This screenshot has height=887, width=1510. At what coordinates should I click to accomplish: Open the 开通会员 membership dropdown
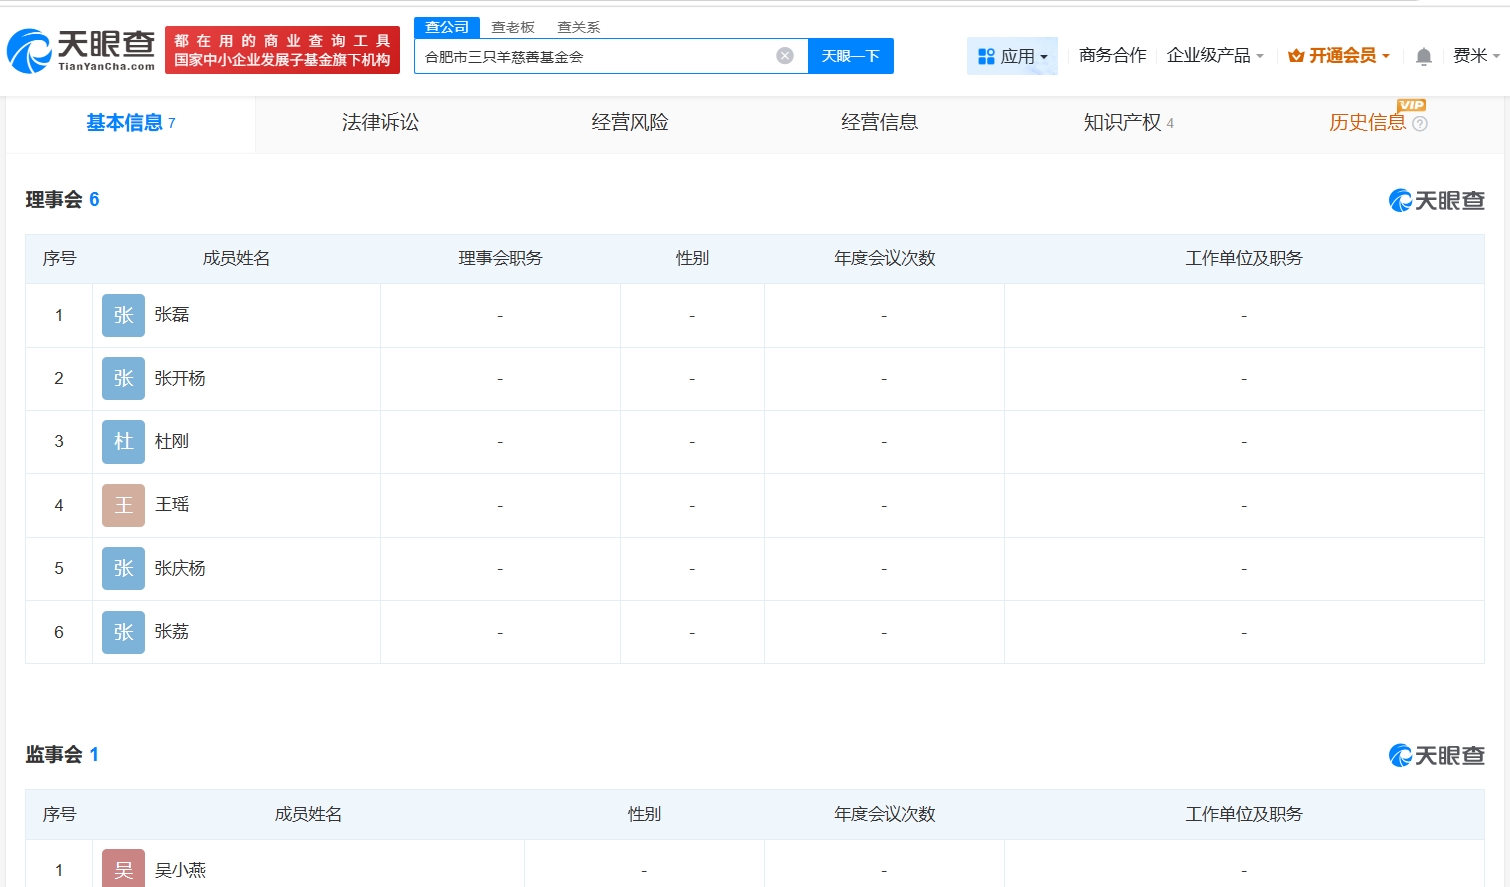tap(1339, 55)
